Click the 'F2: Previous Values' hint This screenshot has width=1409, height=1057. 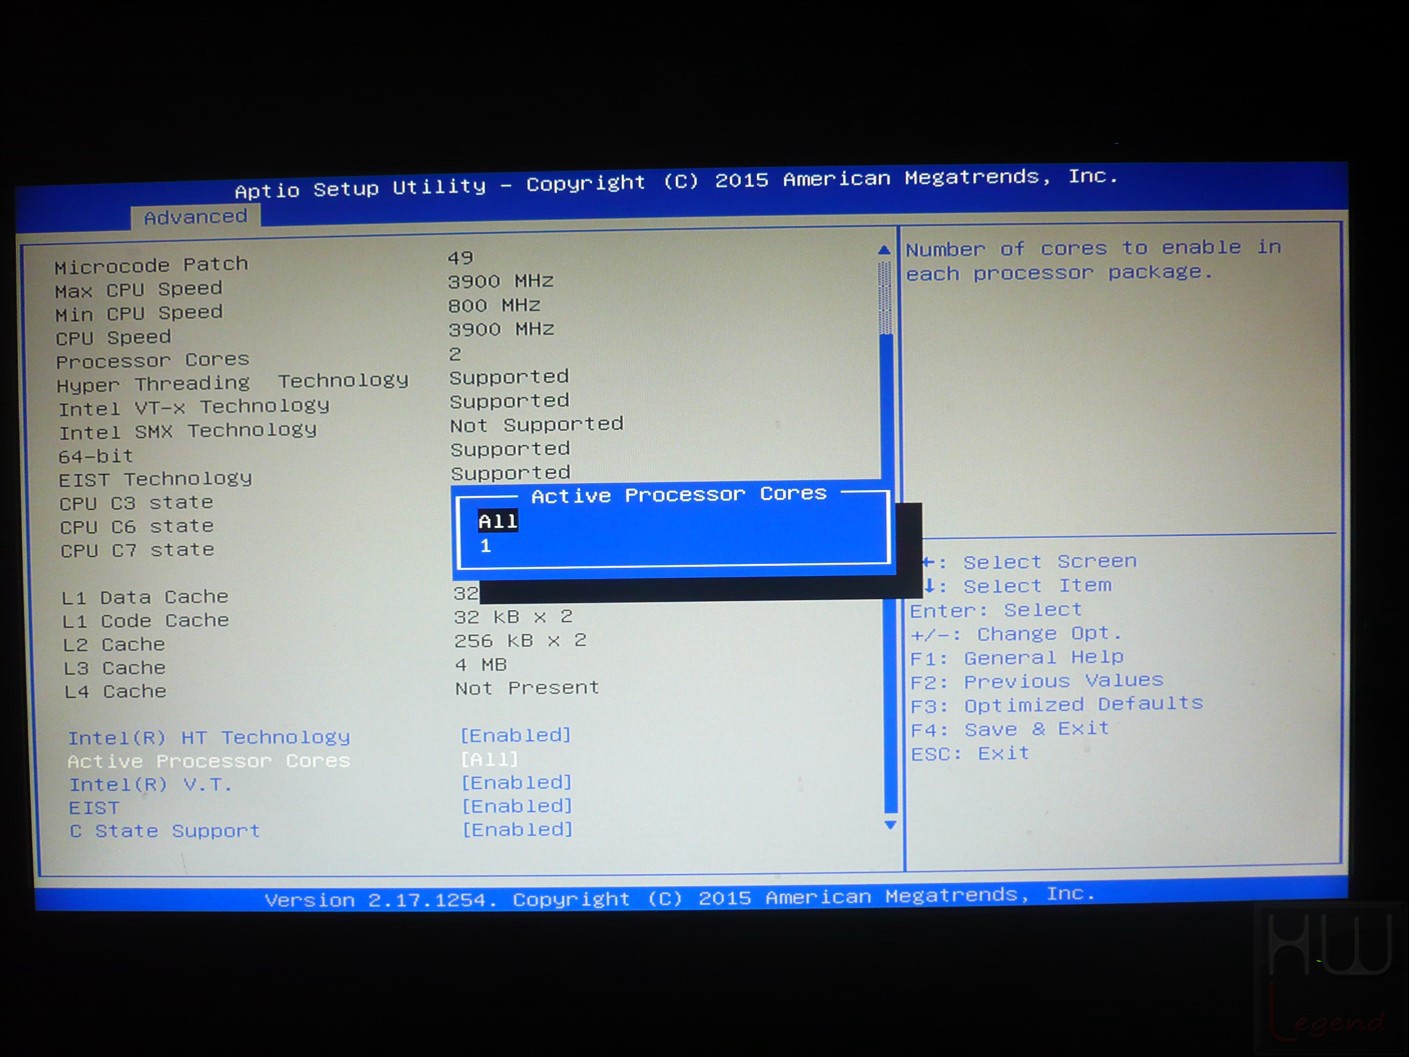pos(1037,682)
